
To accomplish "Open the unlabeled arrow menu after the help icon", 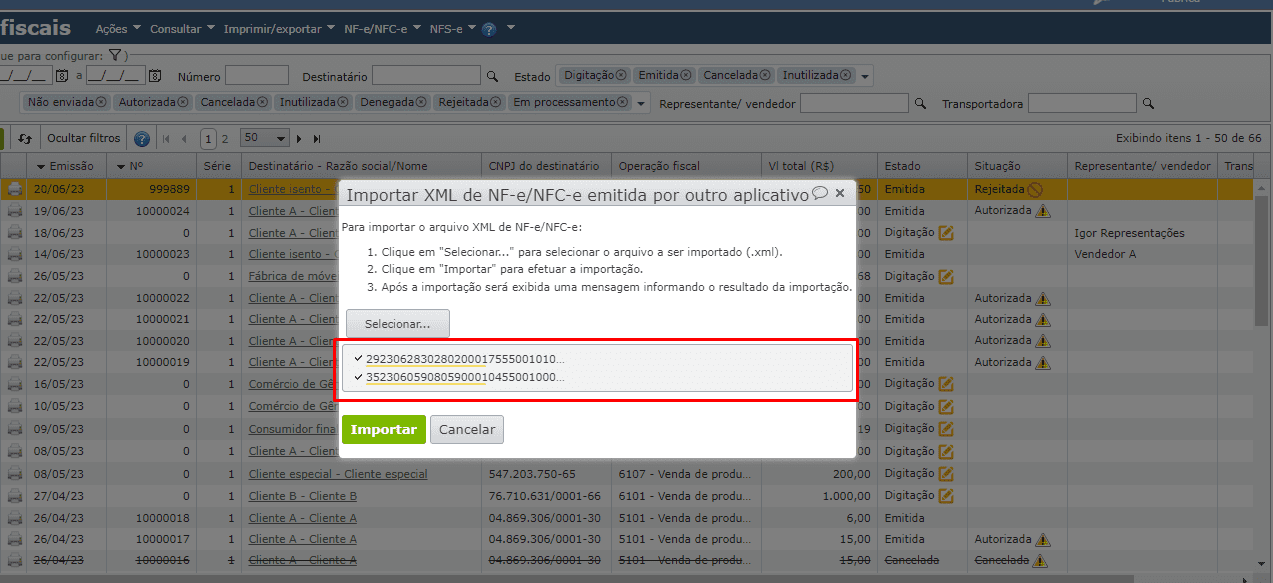I will [x=511, y=29].
